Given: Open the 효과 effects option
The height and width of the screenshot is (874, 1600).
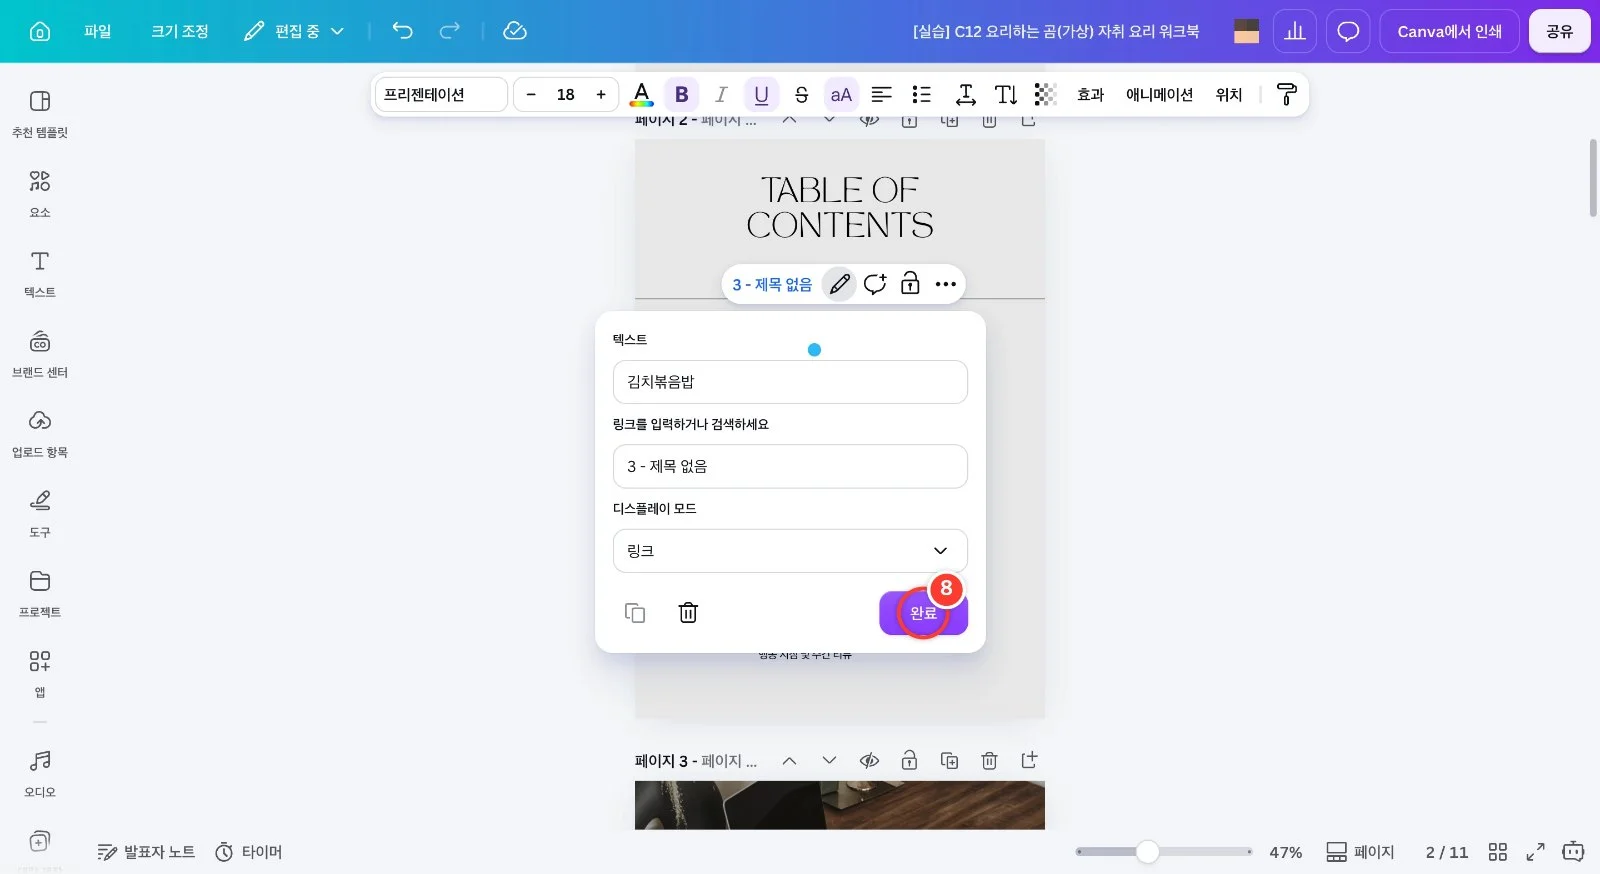Looking at the screenshot, I should [1090, 94].
